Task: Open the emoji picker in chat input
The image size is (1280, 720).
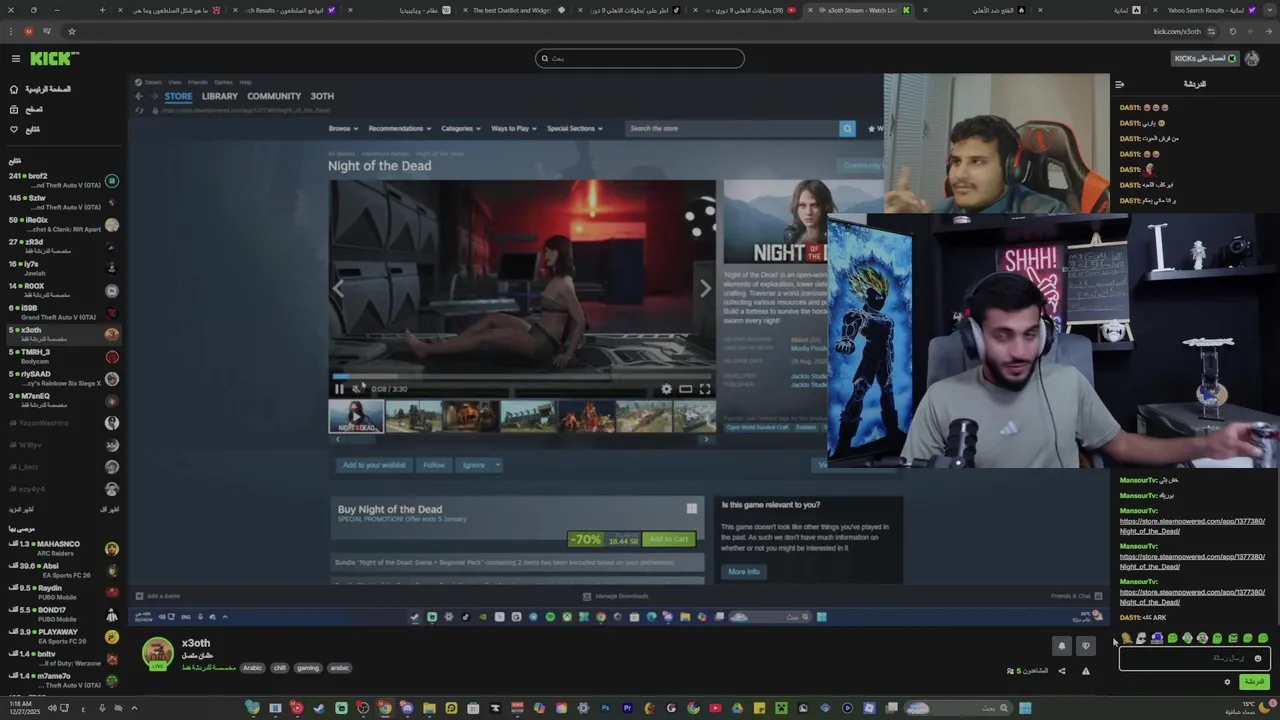Action: (x=1258, y=658)
